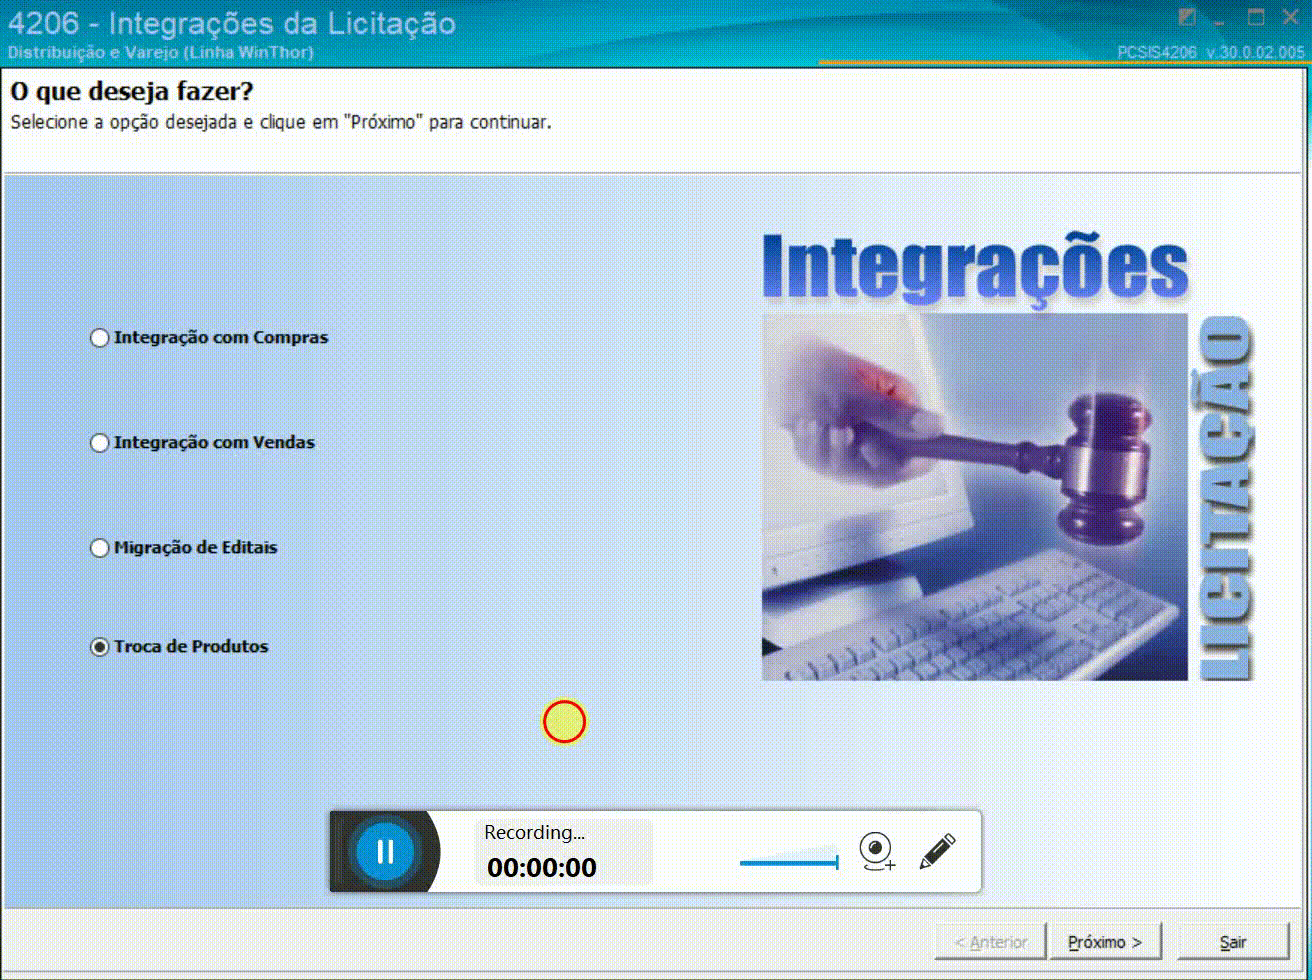Image resolution: width=1312 pixels, height=980 pixels.
Task: Click the window options icon in title bar
Action: [1187, 17]
